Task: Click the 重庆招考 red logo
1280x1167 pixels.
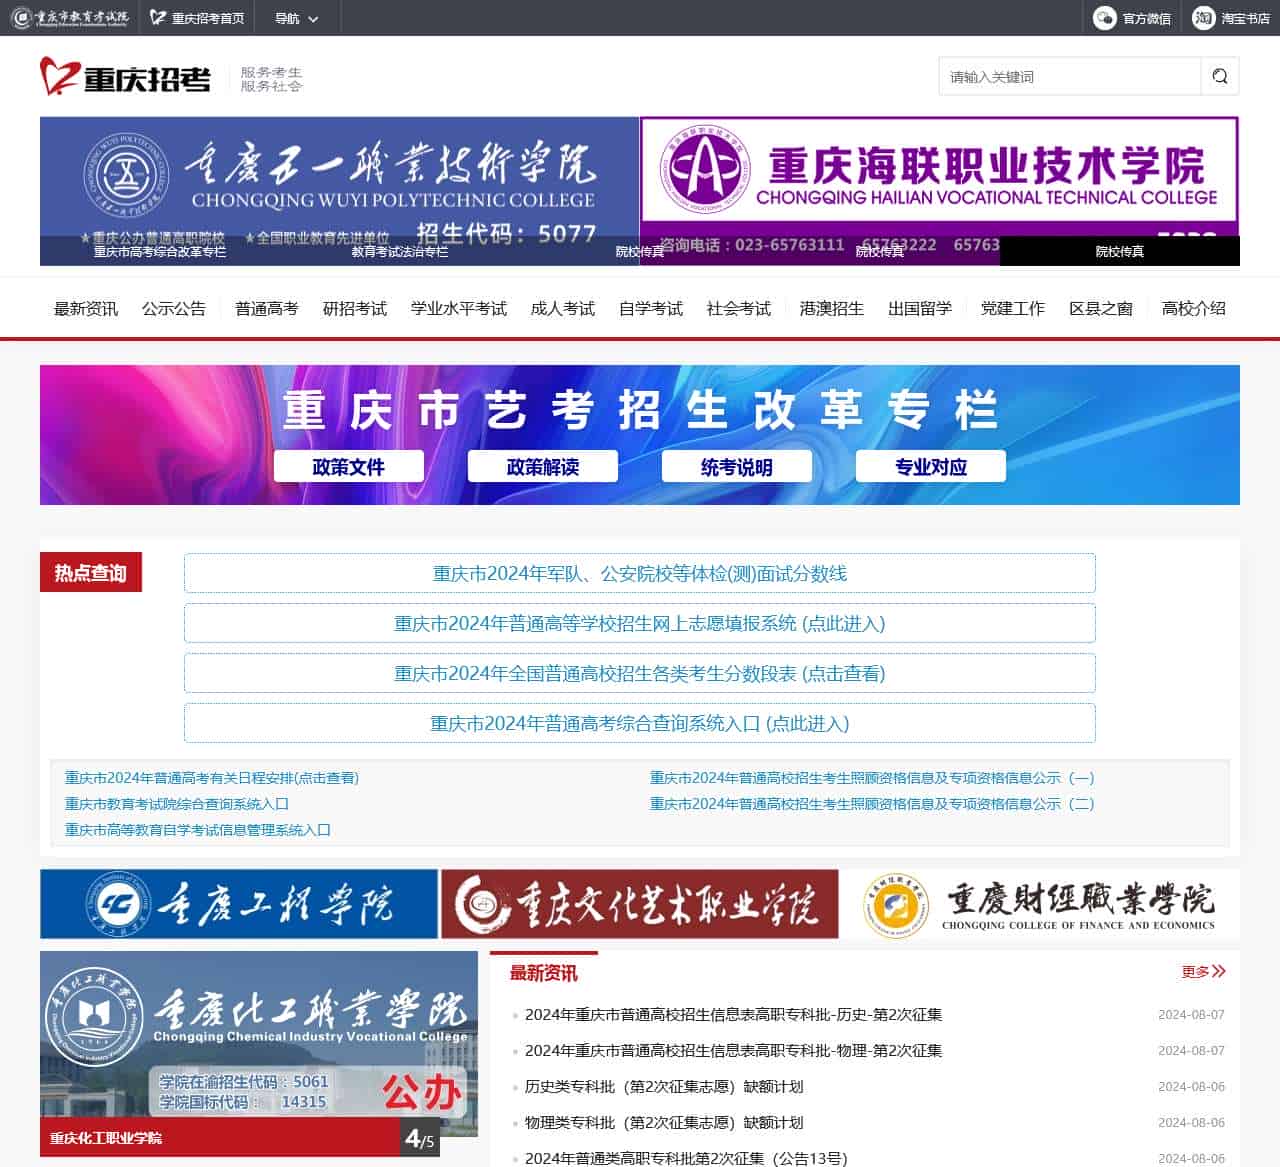Action: click(125, 77)
